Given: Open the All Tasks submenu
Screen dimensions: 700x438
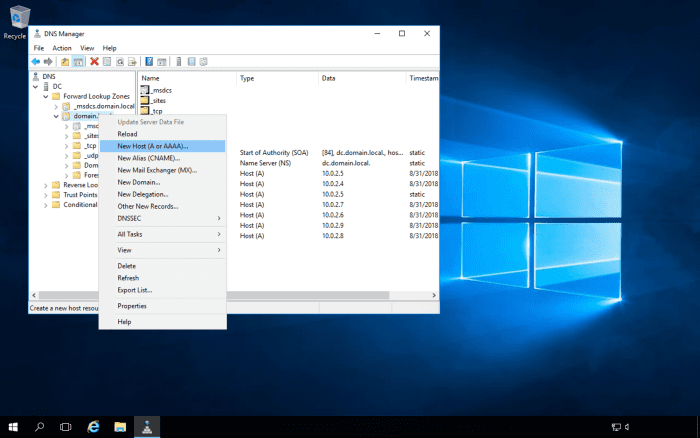Looking at the screenshot, I should tap(162, 234).
